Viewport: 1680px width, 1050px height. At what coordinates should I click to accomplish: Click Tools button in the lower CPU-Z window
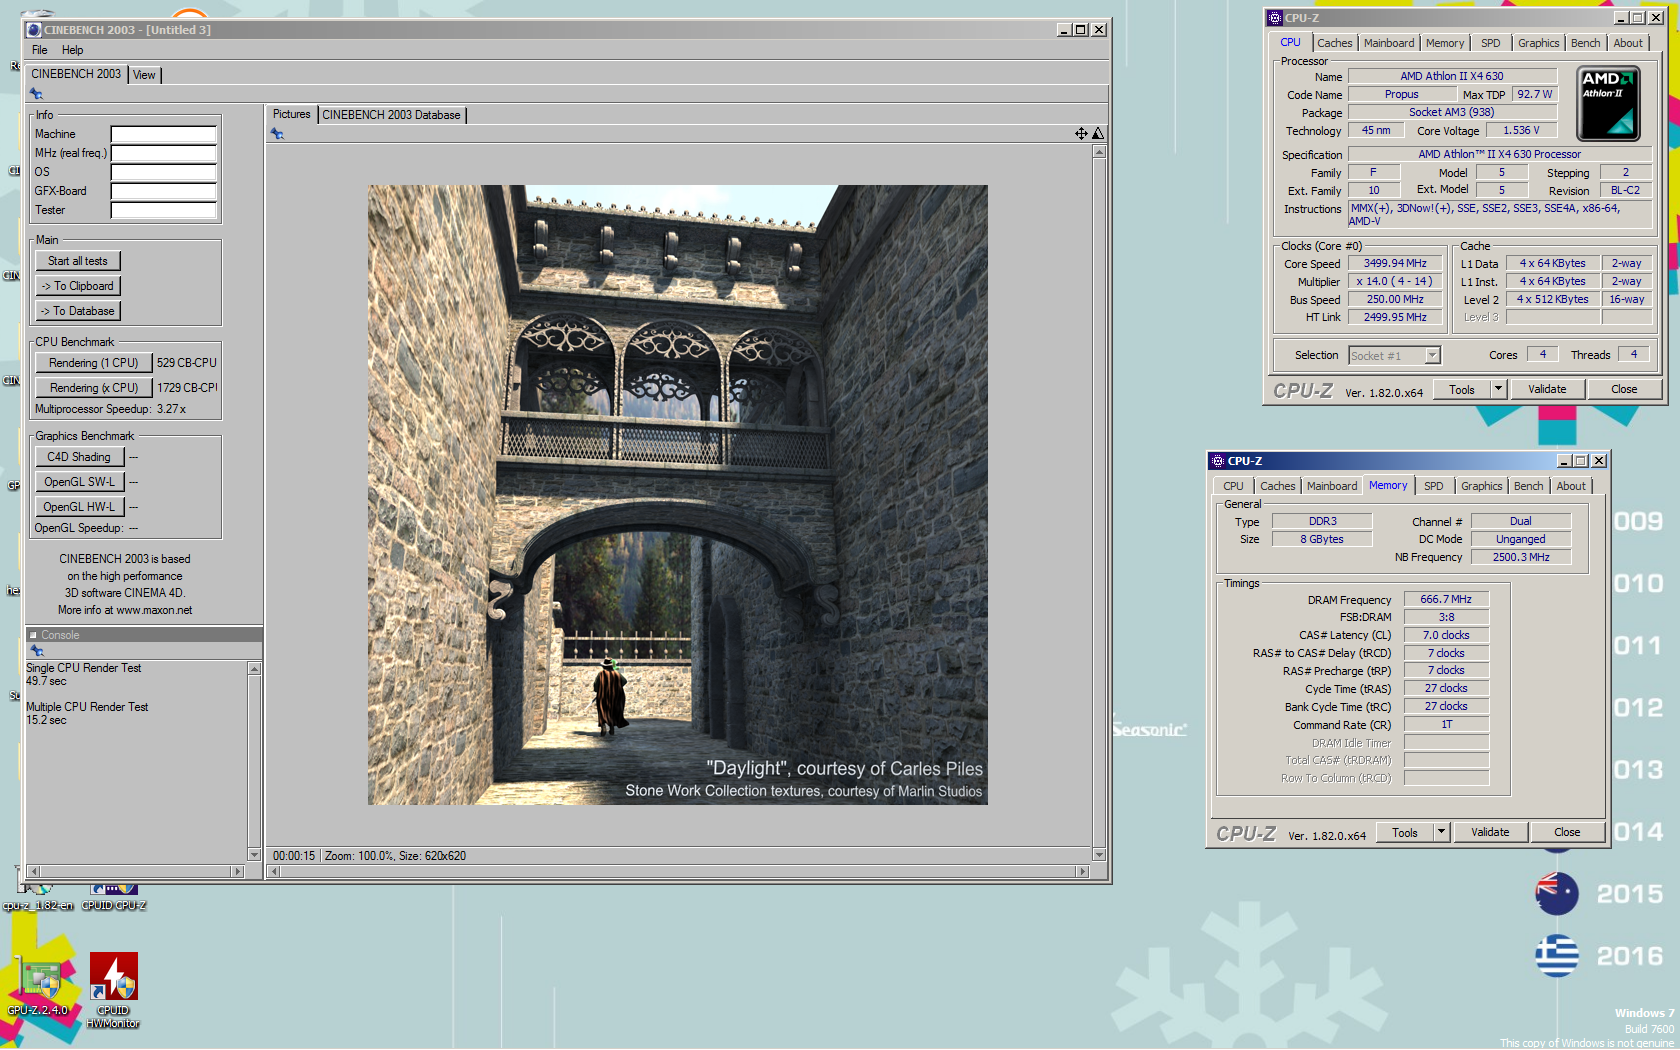coord(1405,833)
